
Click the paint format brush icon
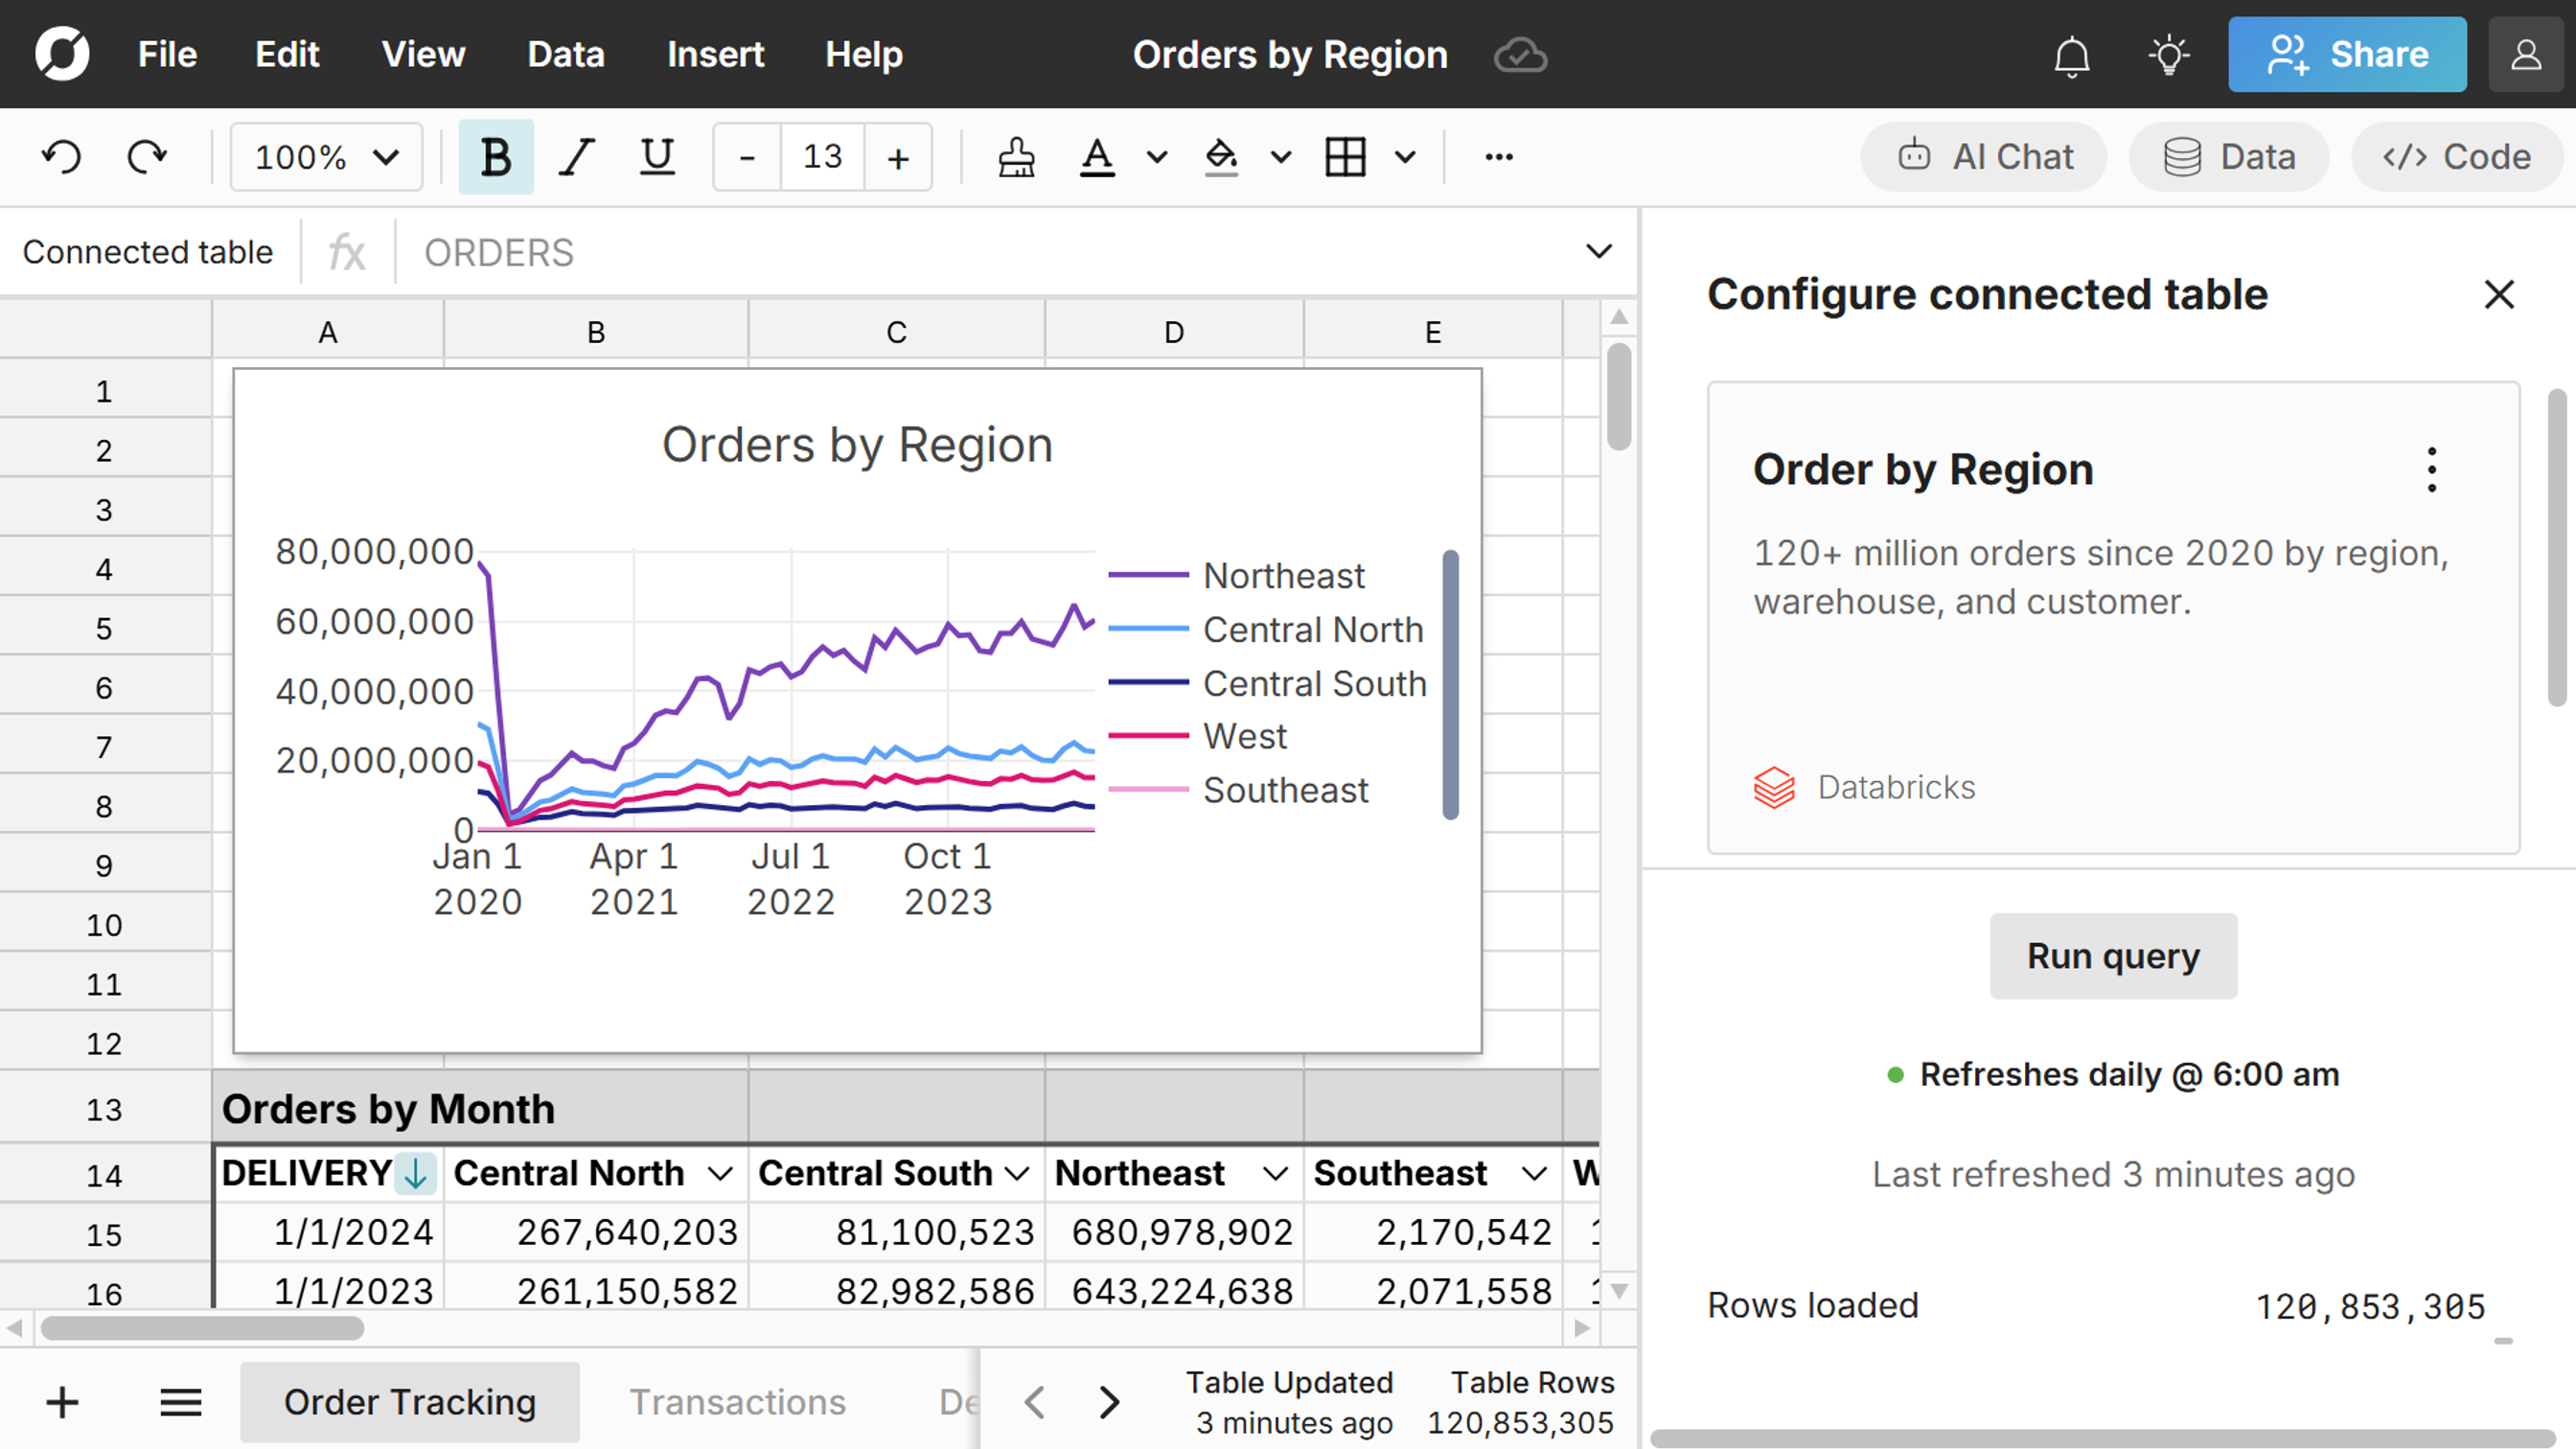click(1016, 157)
